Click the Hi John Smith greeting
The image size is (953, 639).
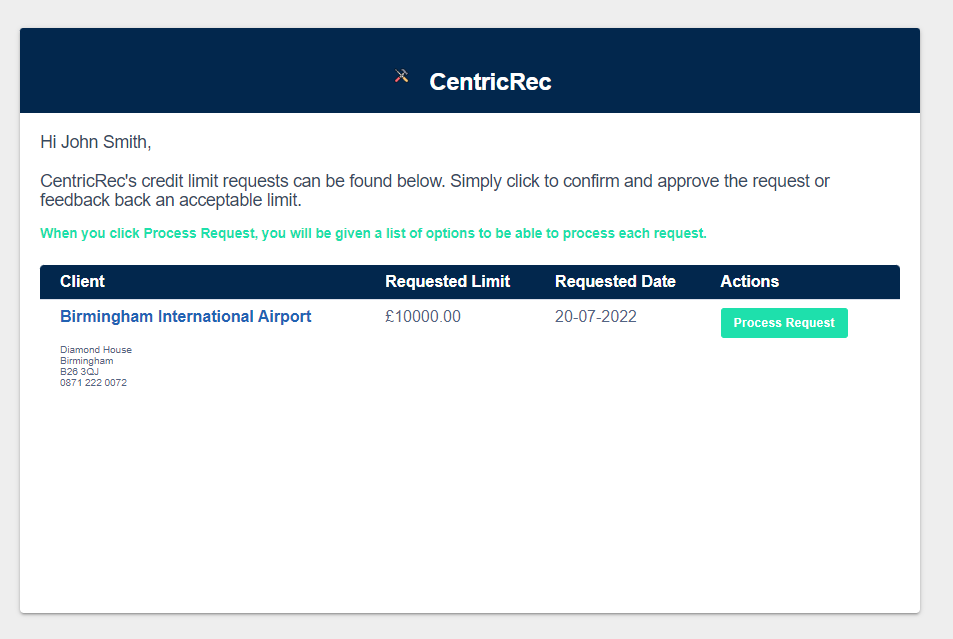95,142
